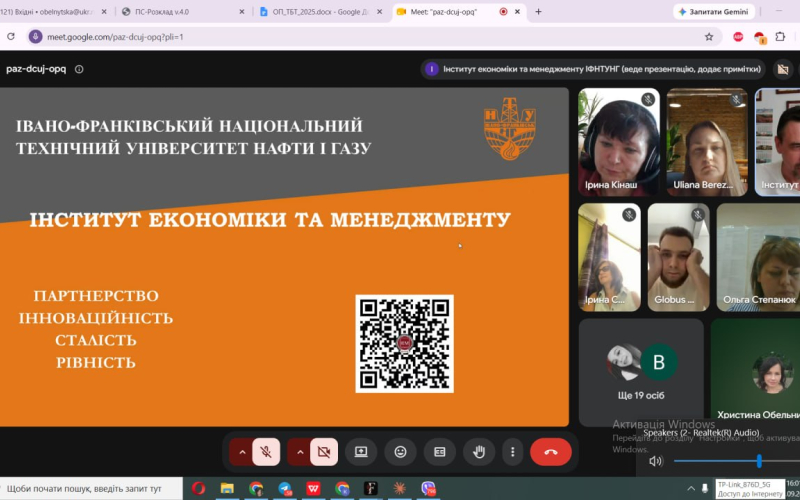Viewport: 800px width, 500px height.
Task: Mute speakers via the volume icon
Action: click(655, 461)
